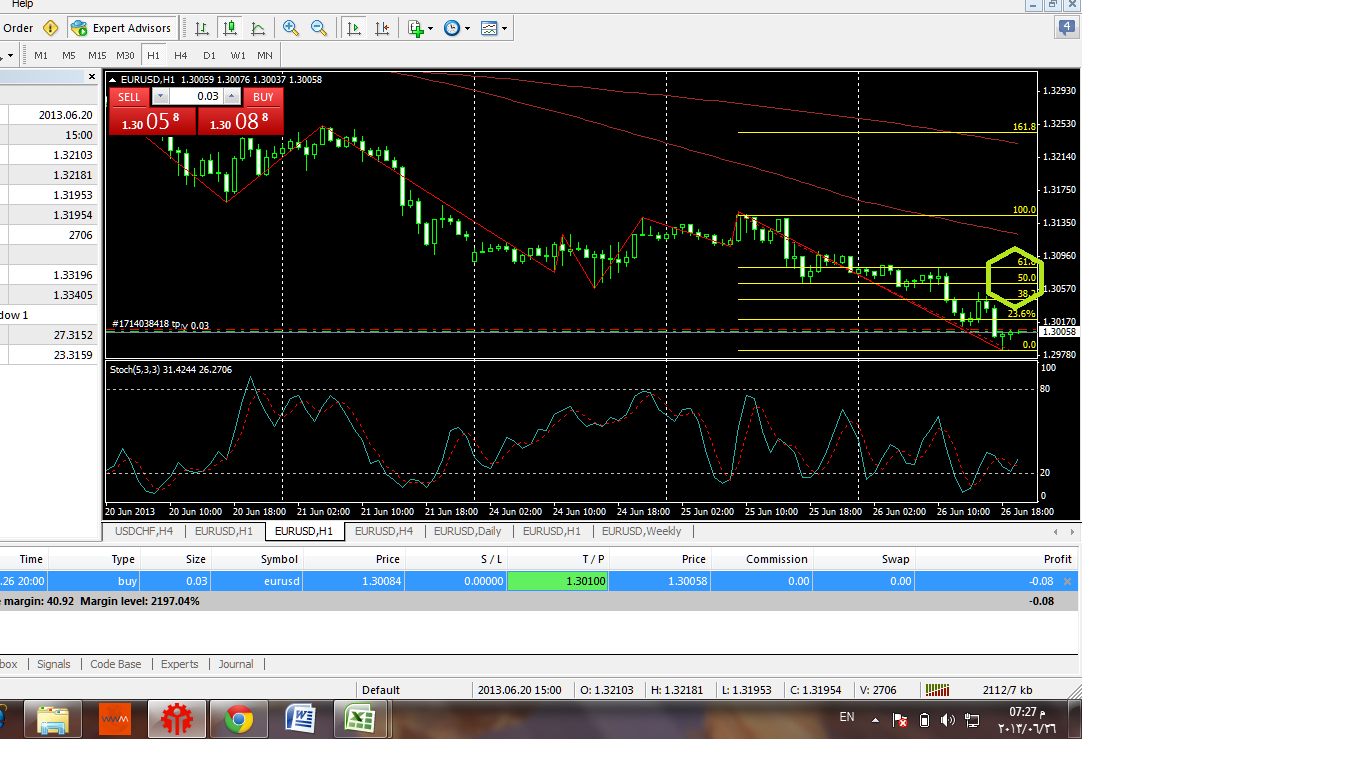Select the M30 timeframe
Viewport: 1366px width, 768px height.
[125, 55]
